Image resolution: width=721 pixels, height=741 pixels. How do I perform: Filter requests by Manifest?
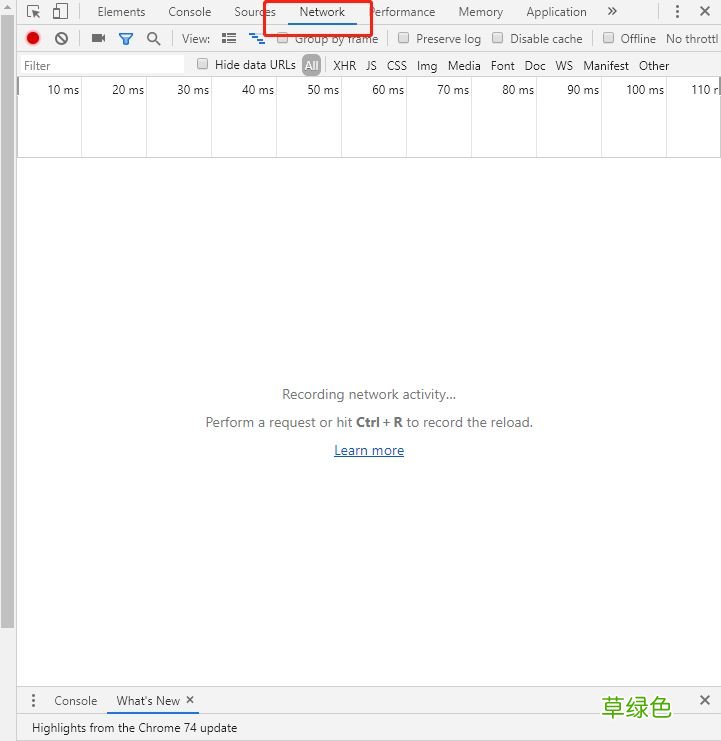tap(606, 66)
